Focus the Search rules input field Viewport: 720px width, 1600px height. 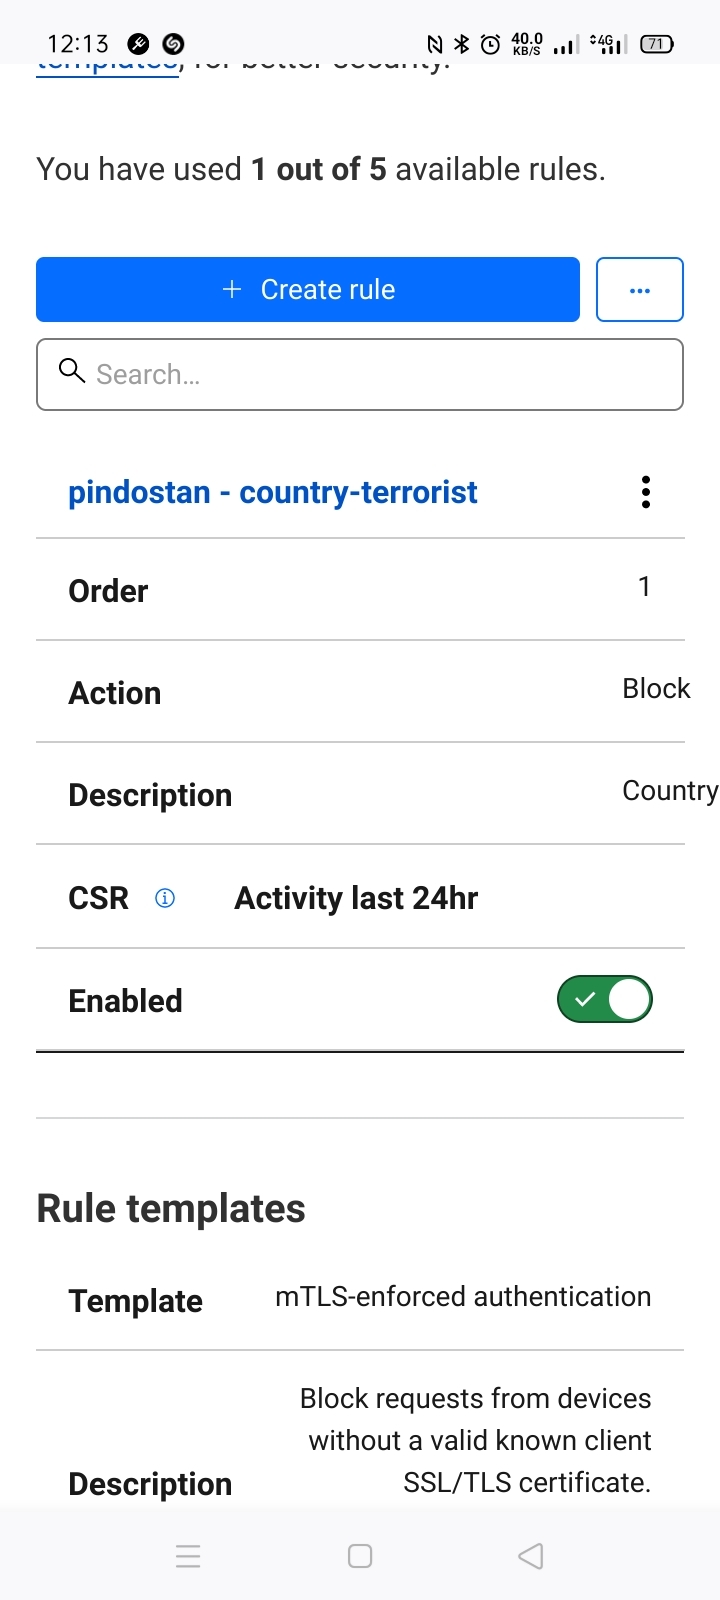[380, 375]
